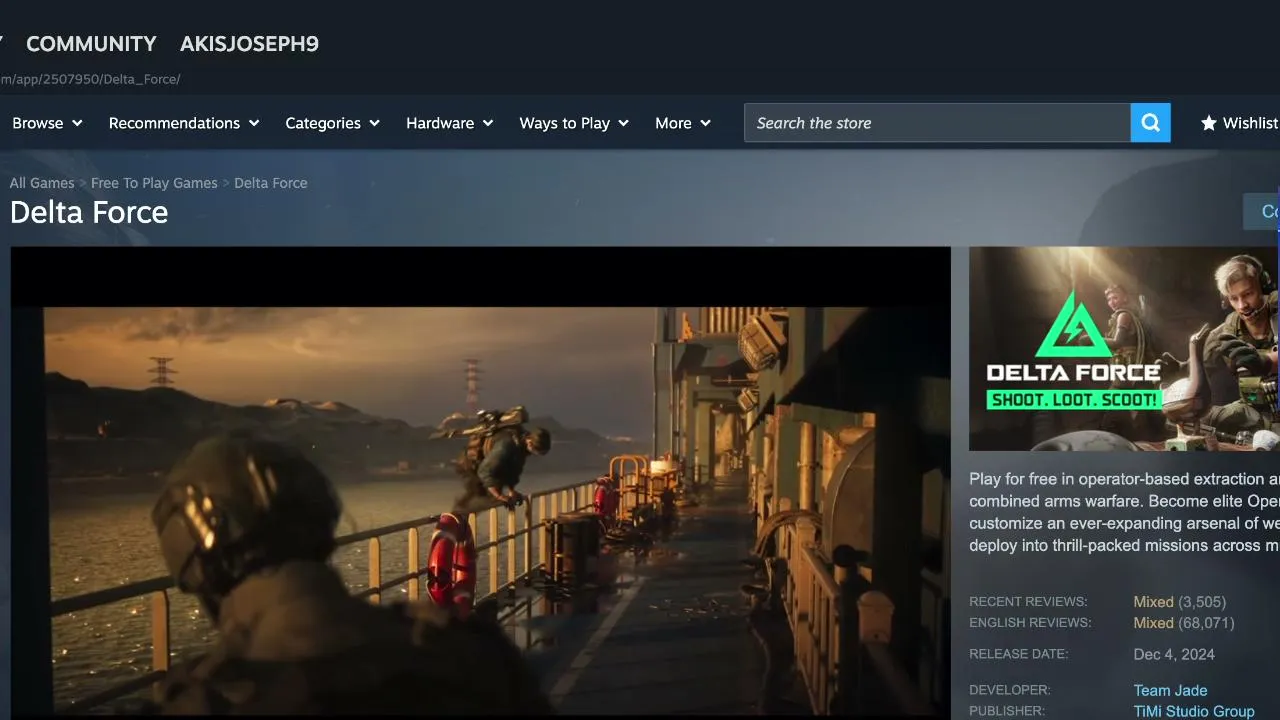This screenshot has height=720, width=1280.
Task: Open the Ways to Play menu
Action: (x=574, y=123)
